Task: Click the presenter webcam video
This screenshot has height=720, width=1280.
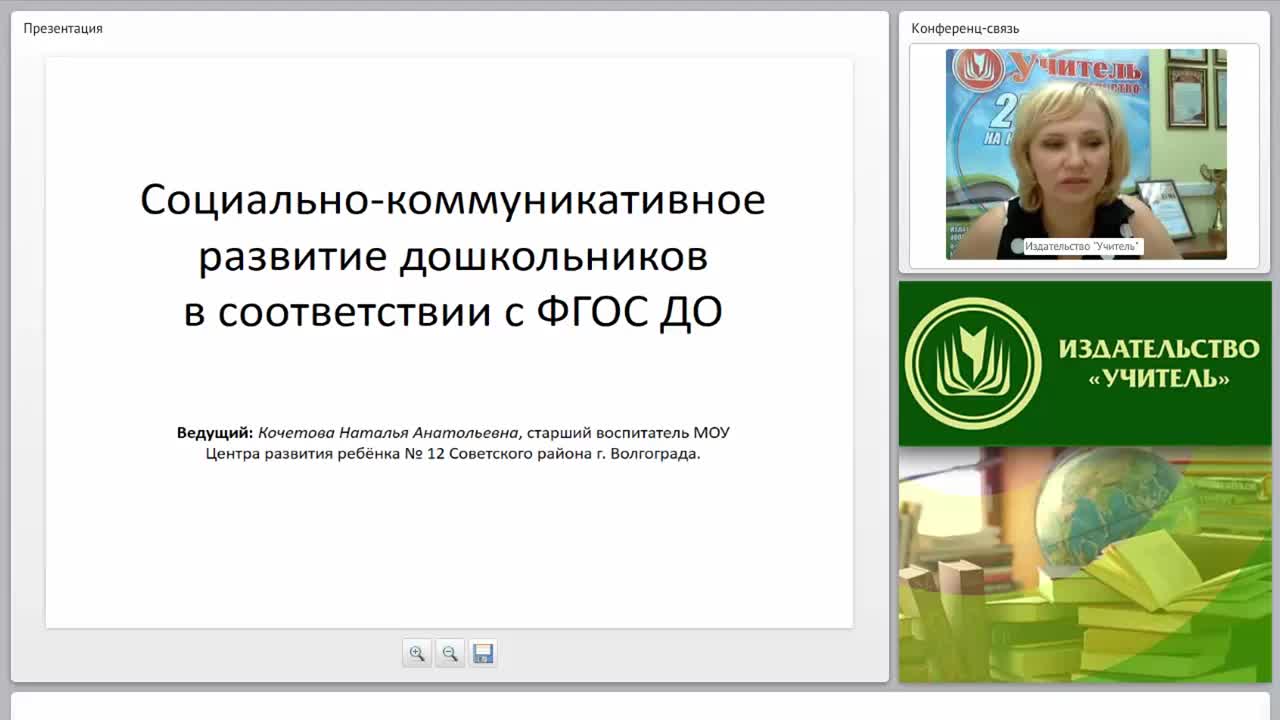Action: (x=1086, y=154)
